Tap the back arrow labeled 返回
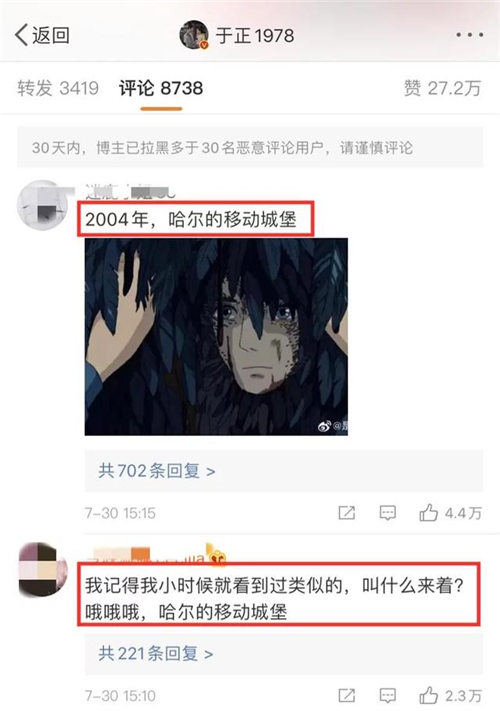 coord(42,35)
